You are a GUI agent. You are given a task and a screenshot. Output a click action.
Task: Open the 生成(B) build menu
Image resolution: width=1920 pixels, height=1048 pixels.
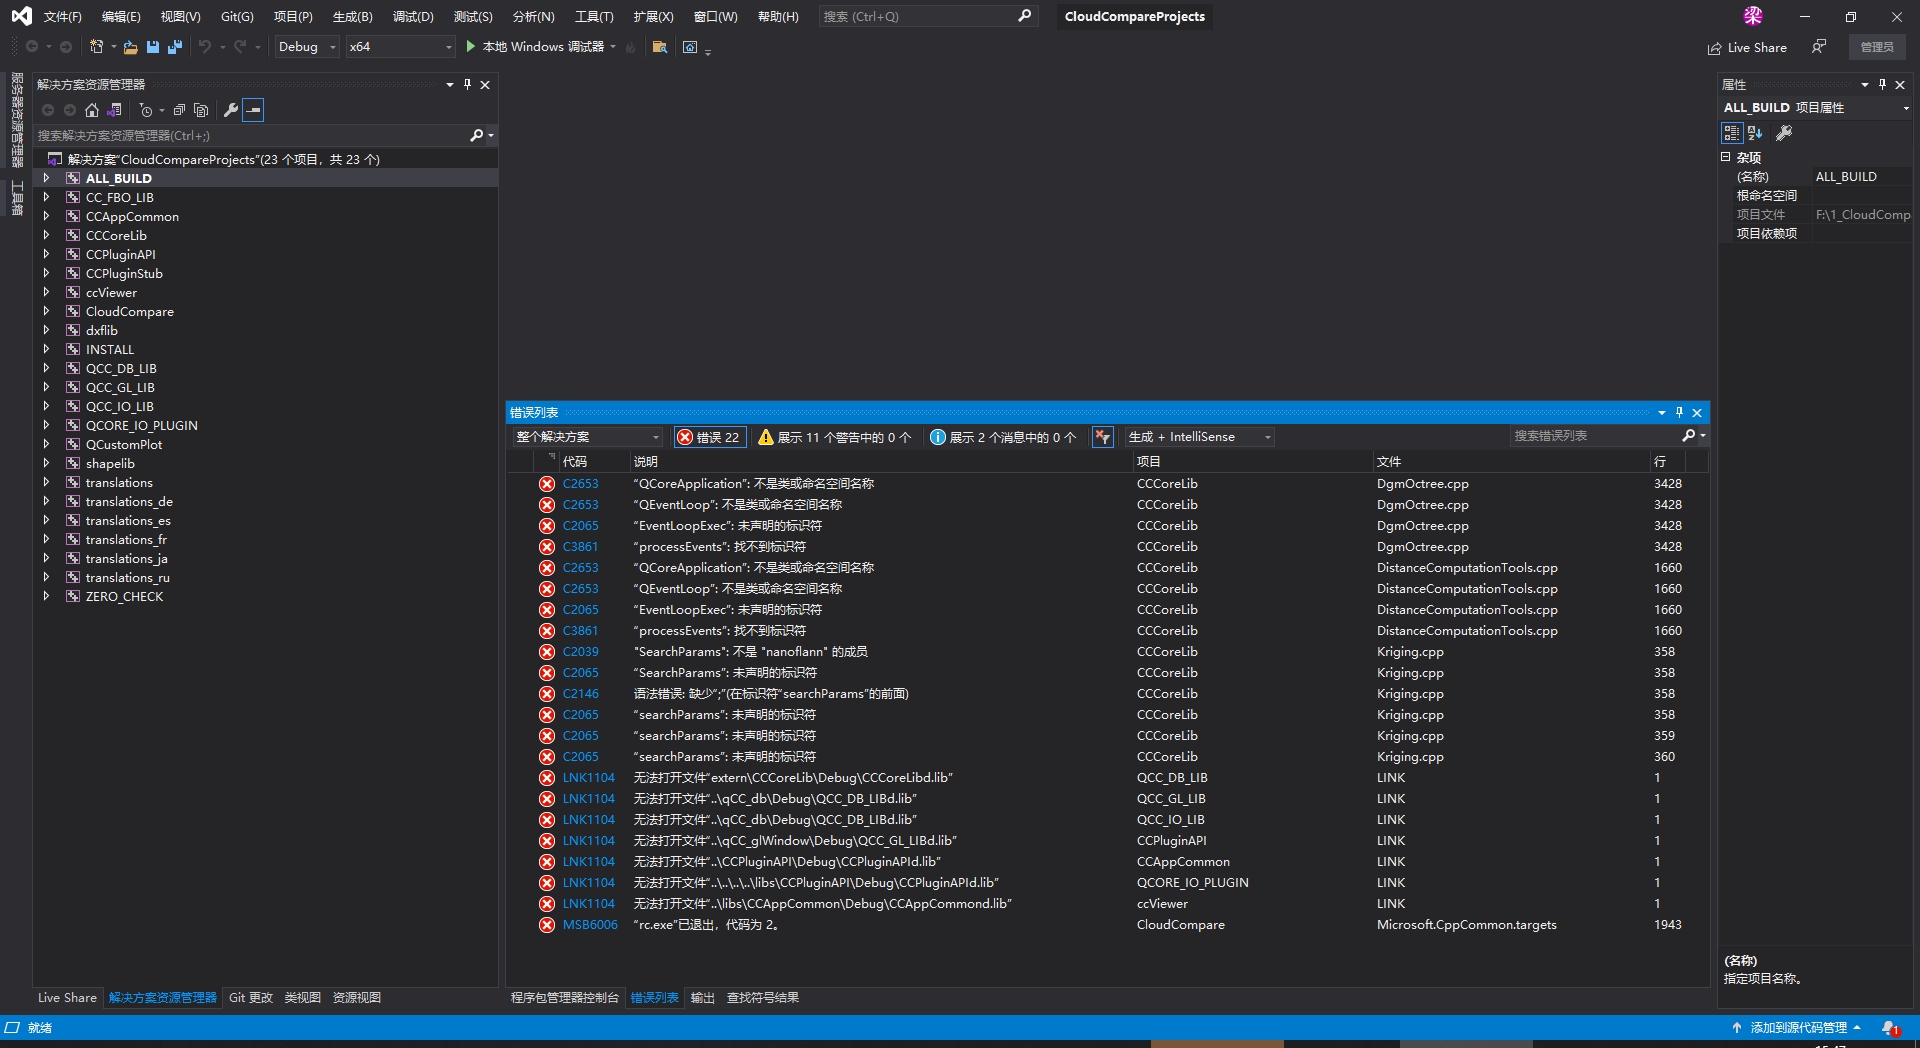click(353, 17)
